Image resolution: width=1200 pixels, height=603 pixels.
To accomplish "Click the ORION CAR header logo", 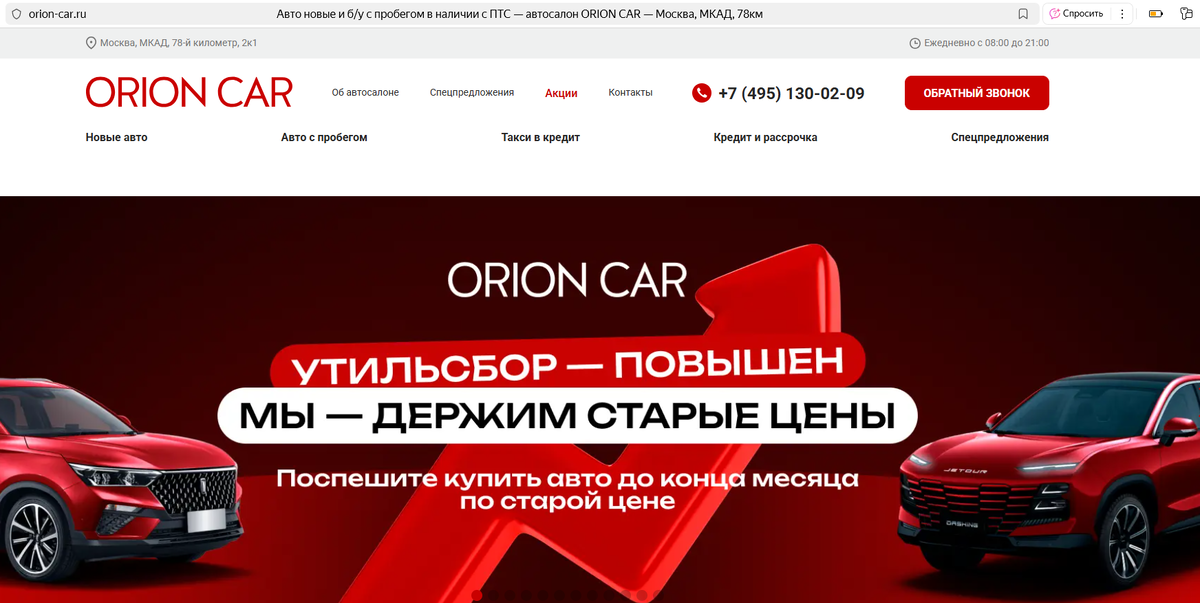I will [189, 92].
